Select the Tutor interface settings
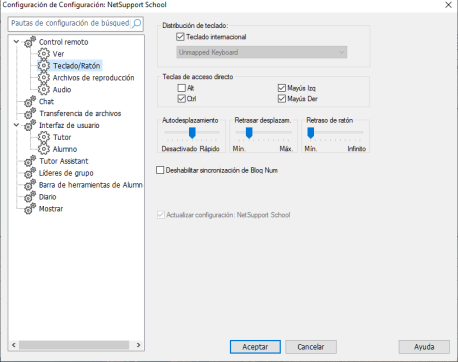The width and height of the screenshot is (458, 362). [x=62, y=137]
